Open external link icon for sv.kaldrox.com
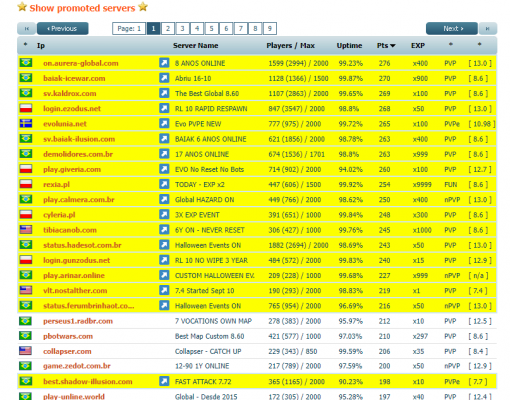Image resolution: width=510 pixels, height=400 pixels. pos(164,93)
